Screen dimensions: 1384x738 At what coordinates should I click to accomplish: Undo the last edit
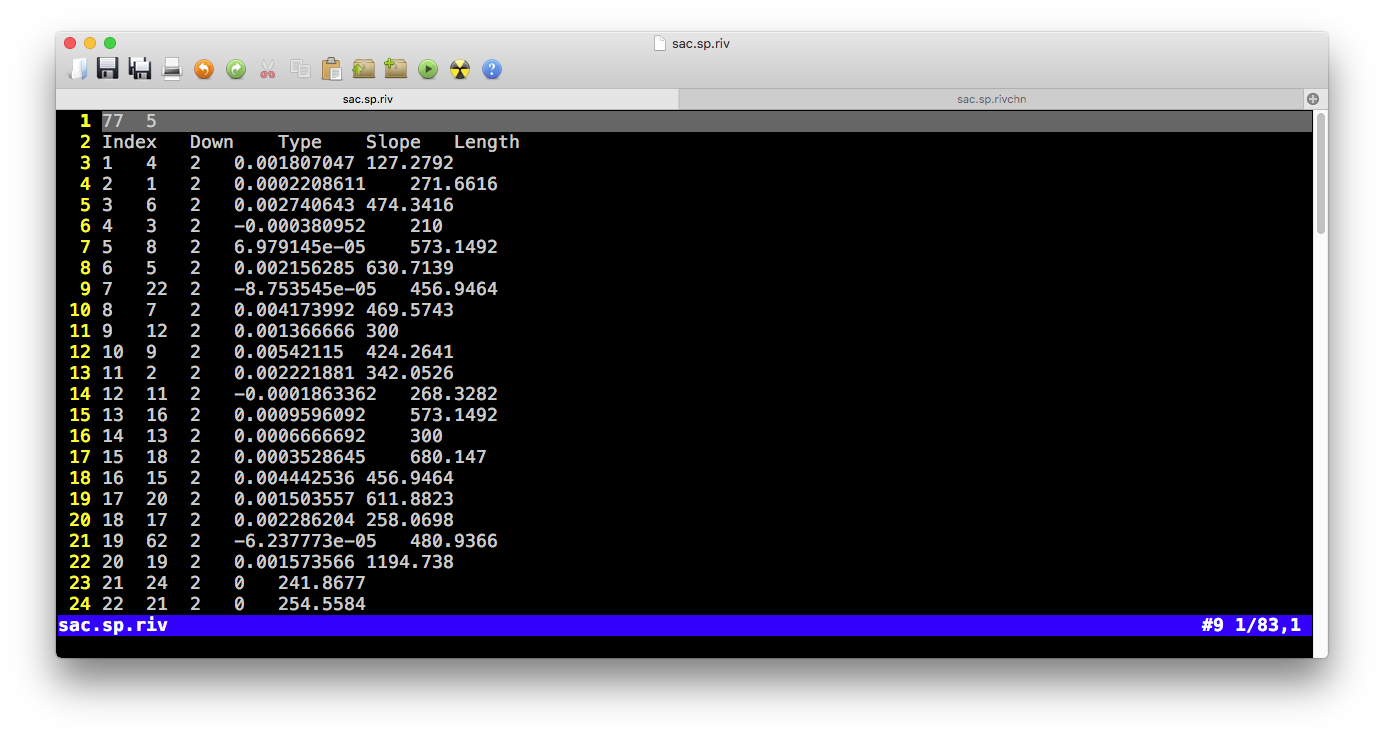pyautogui.click(x=204, y=69)
